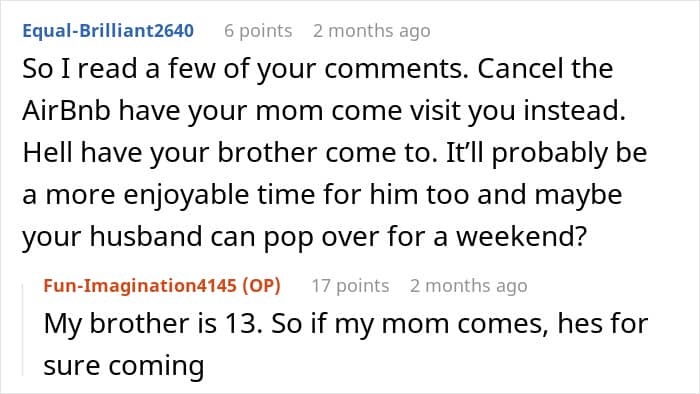
Task: Open Equal-Brilliant2640's user profile
Action: coord(108,31)
